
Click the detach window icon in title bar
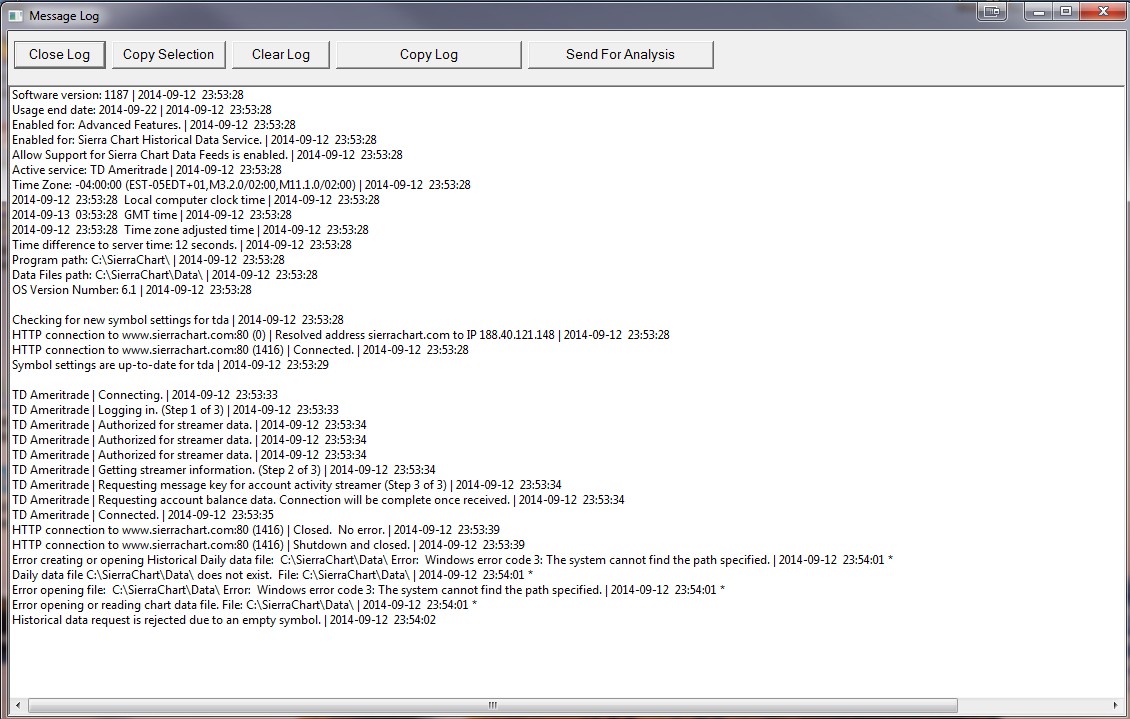(x=992, y=12)
